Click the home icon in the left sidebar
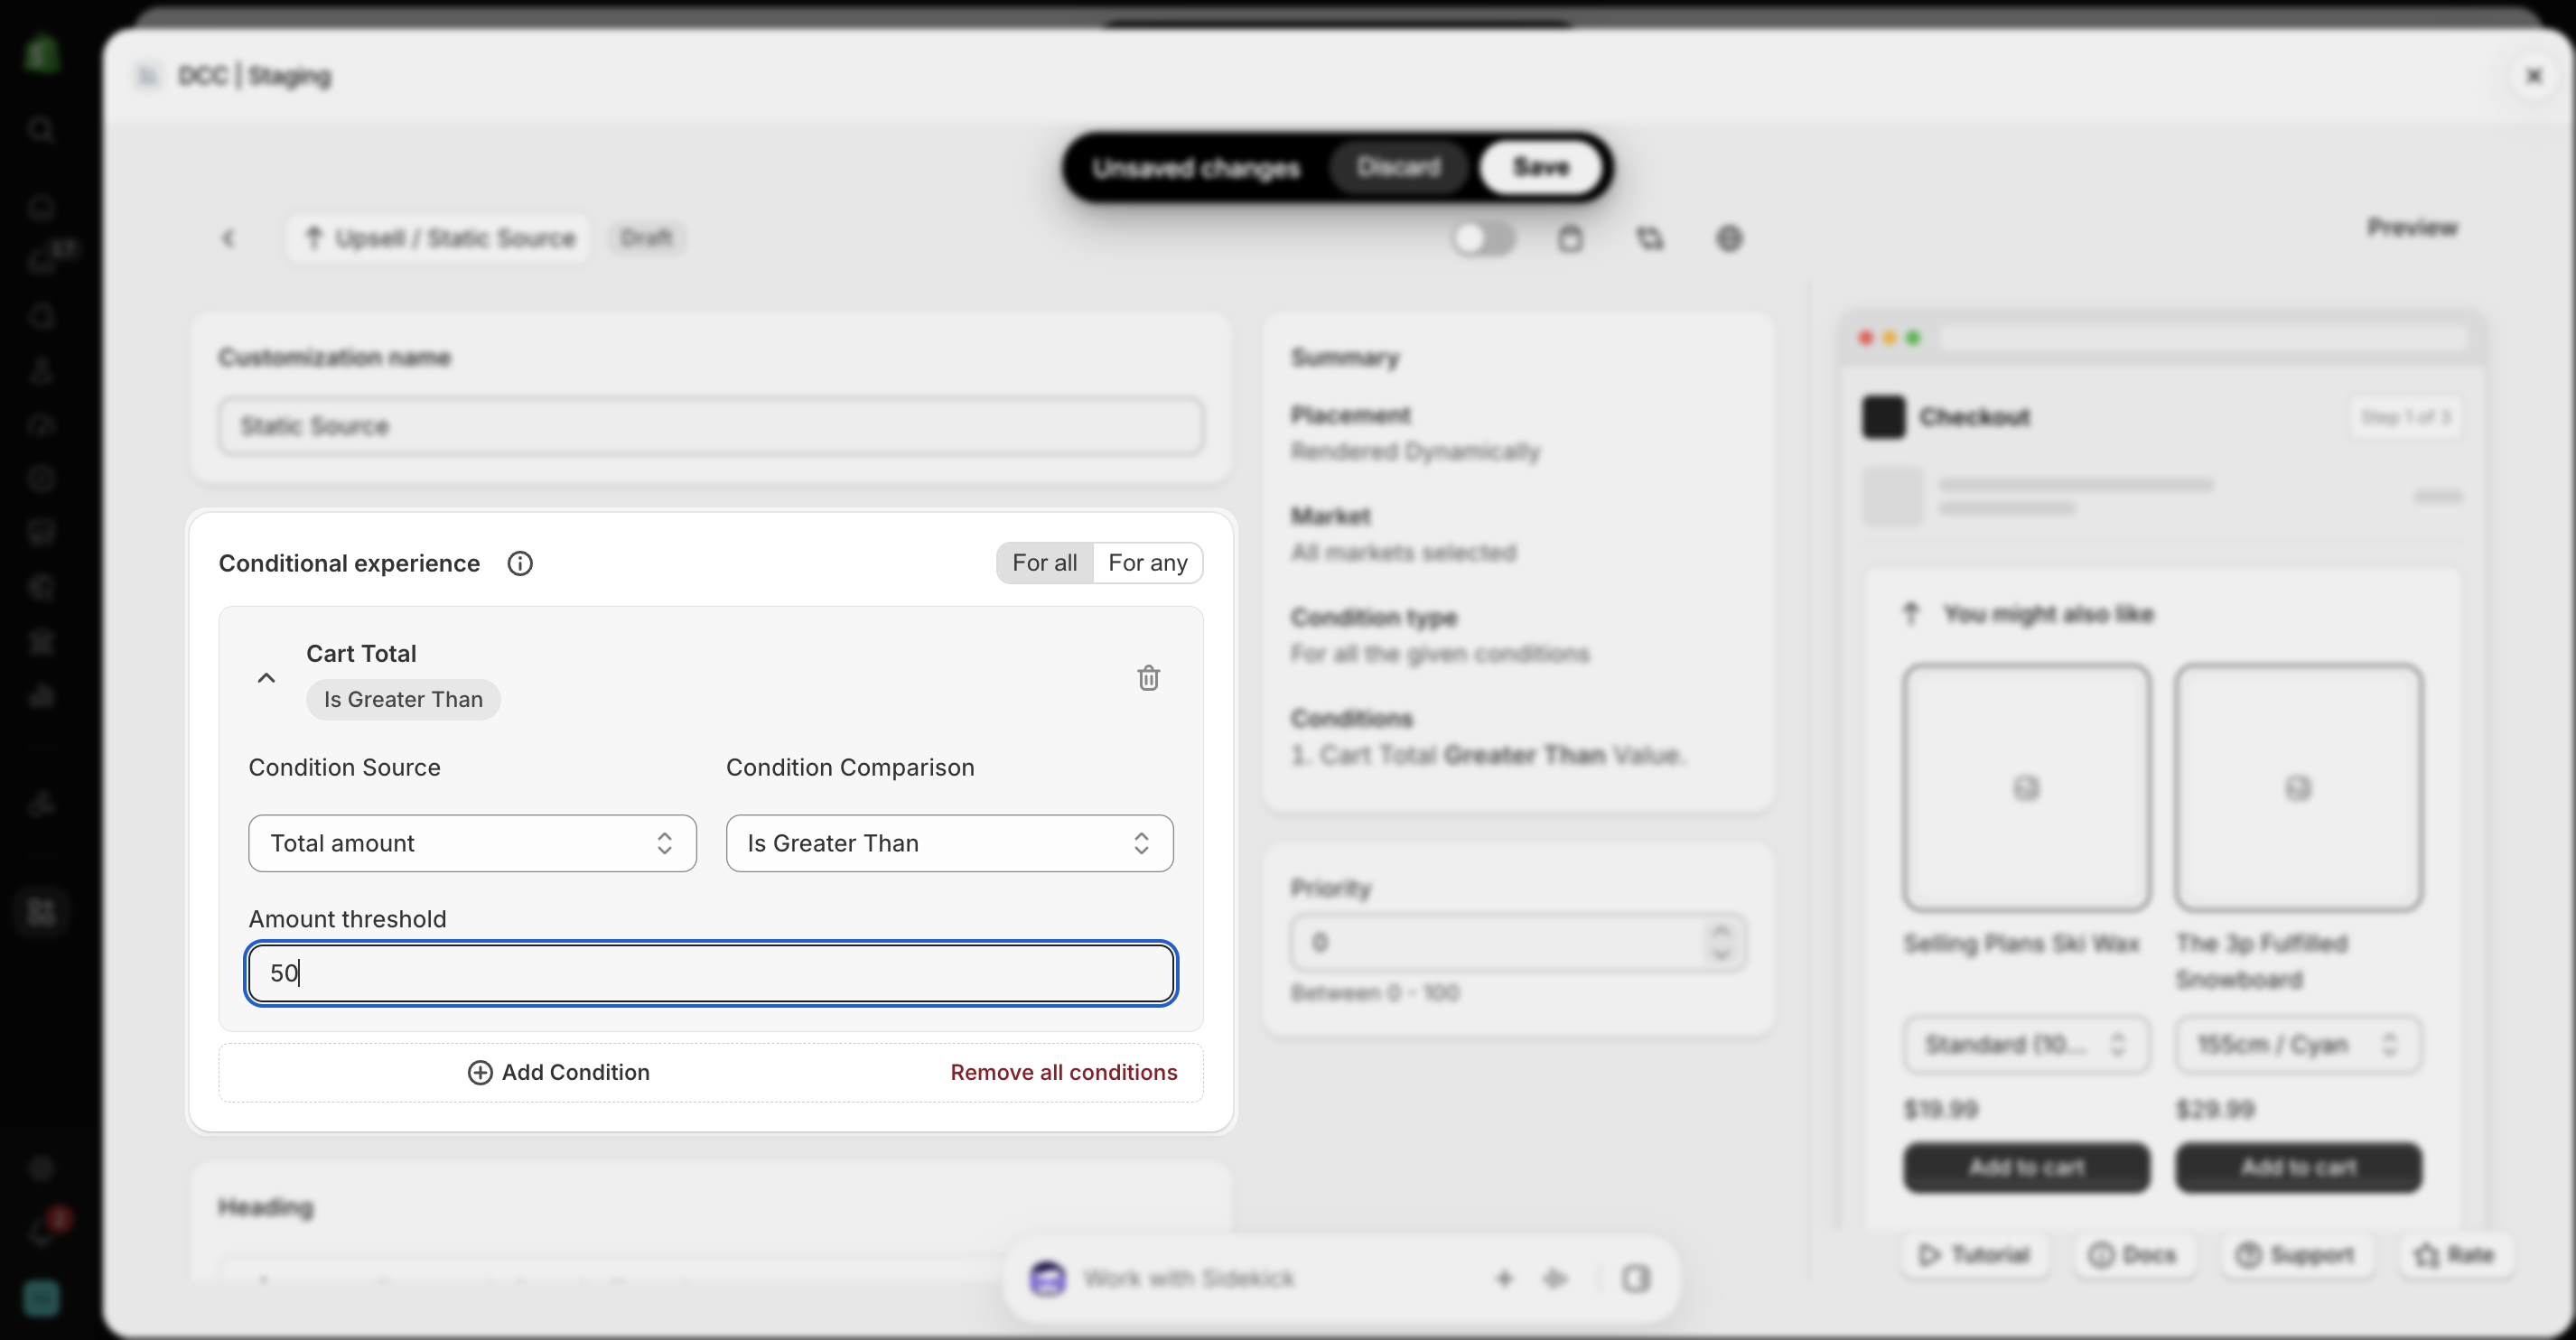The height and width of the screenshot is (1340, 2576). tap(41, 208)
